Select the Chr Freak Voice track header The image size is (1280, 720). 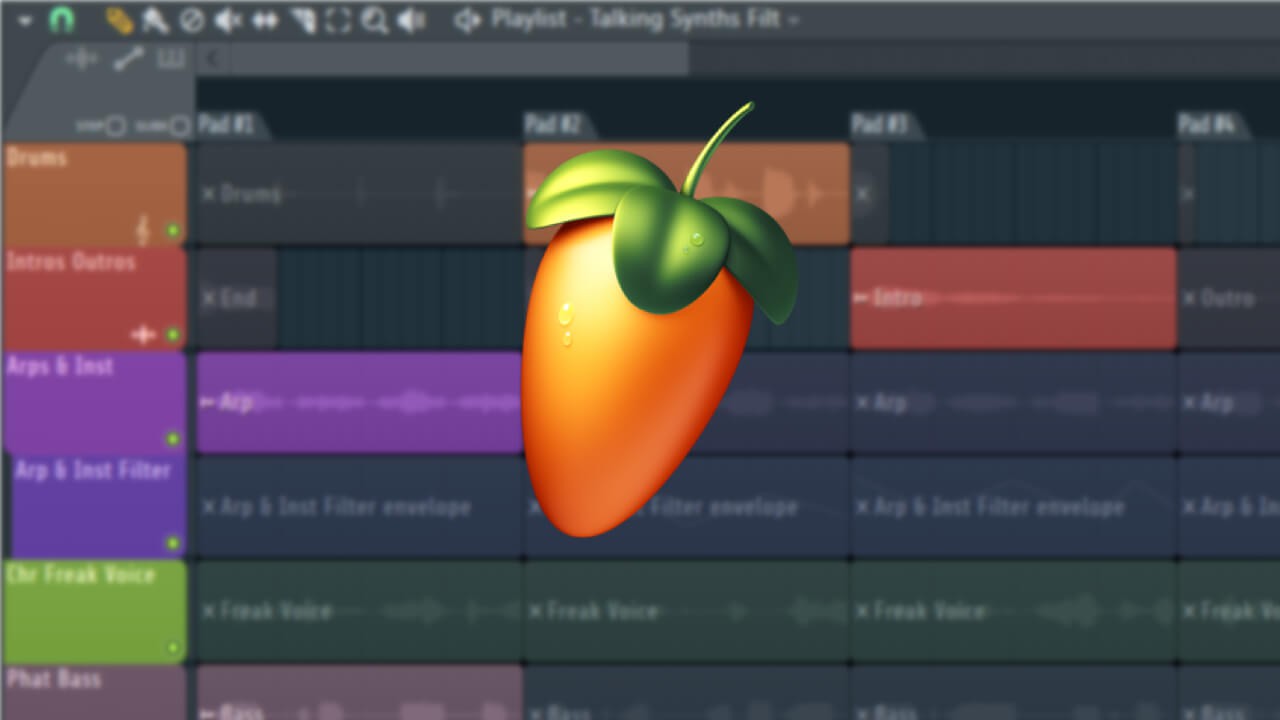95,610
